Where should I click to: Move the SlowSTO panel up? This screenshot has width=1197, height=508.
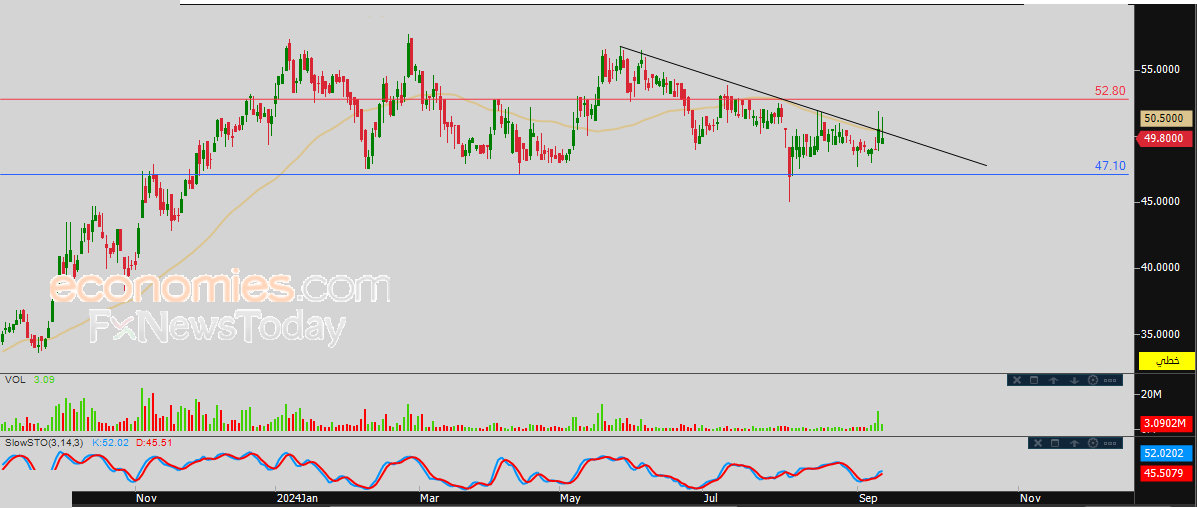pos(1074,443)
